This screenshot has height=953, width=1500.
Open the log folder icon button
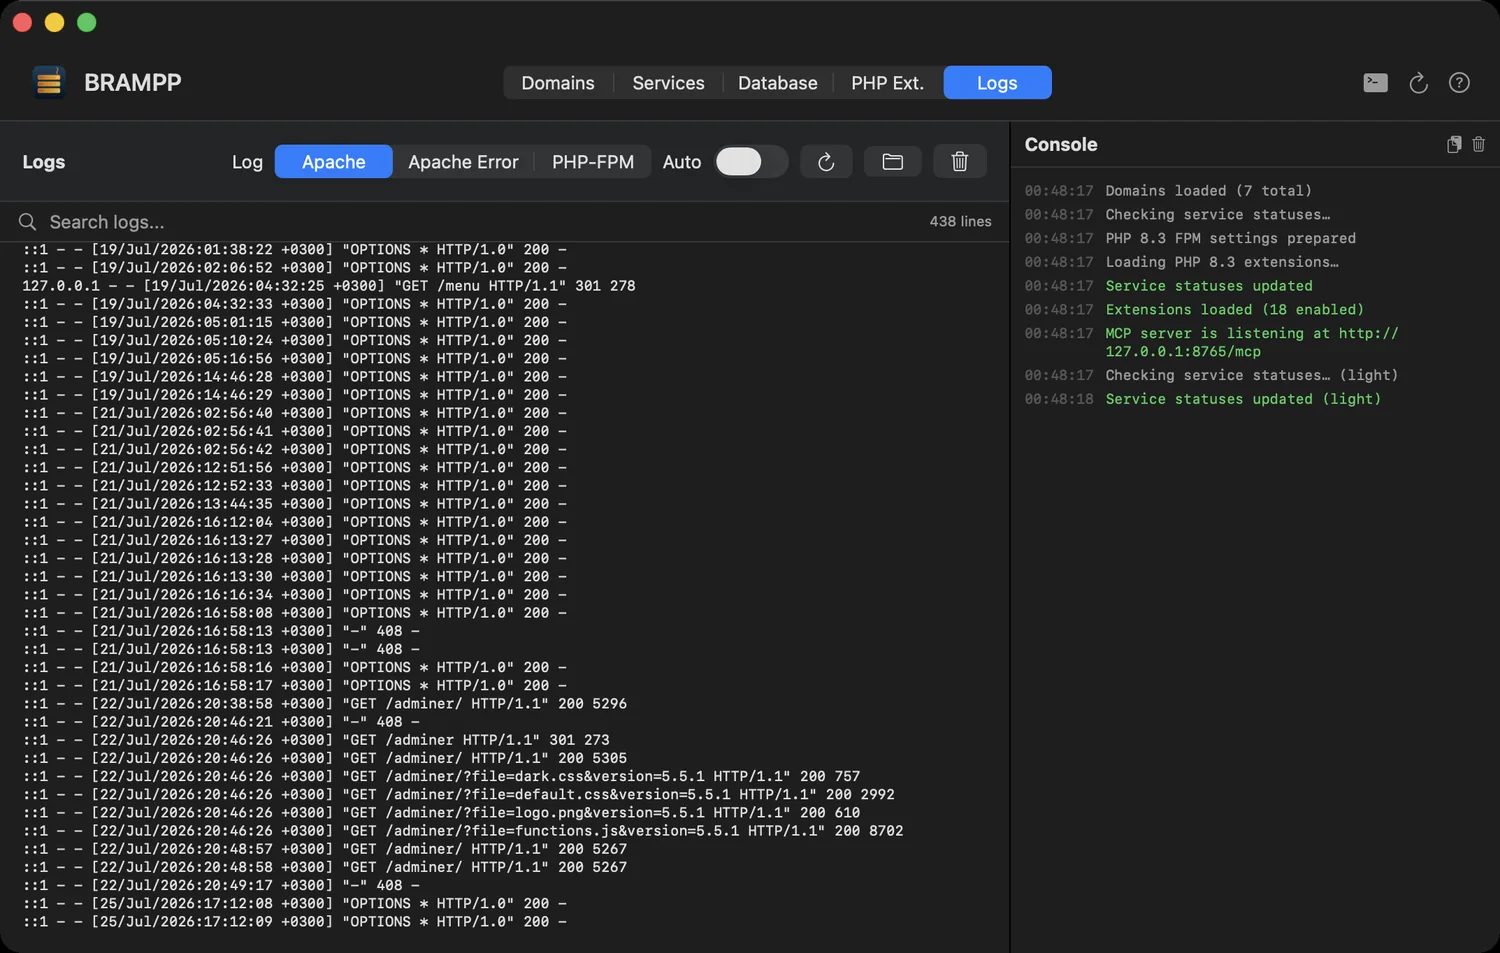tap(893, 162)
